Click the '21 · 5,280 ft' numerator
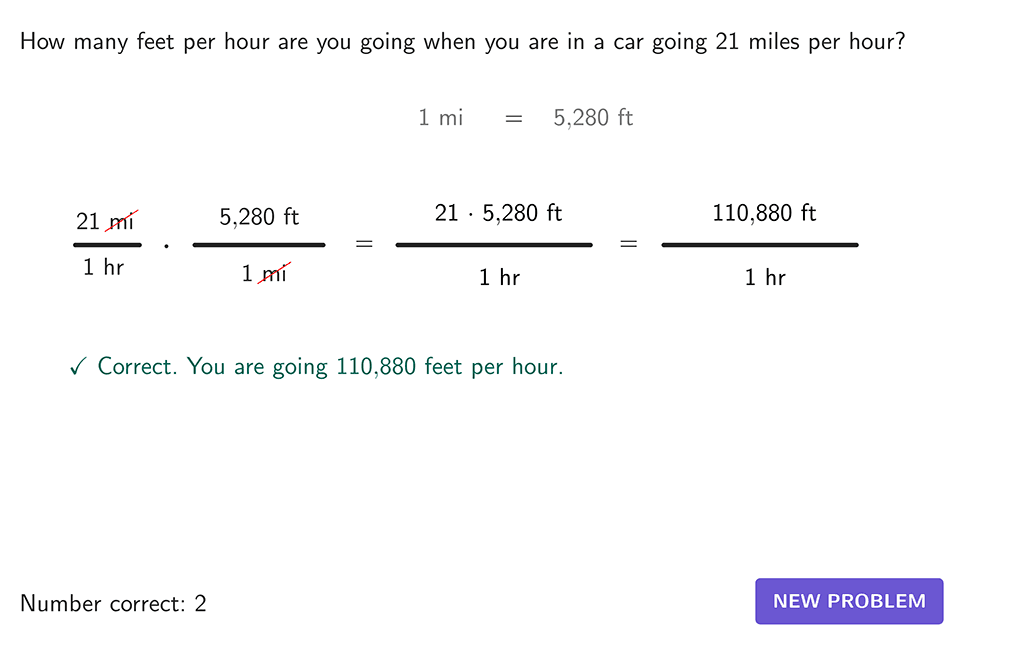 pos(498,213)
